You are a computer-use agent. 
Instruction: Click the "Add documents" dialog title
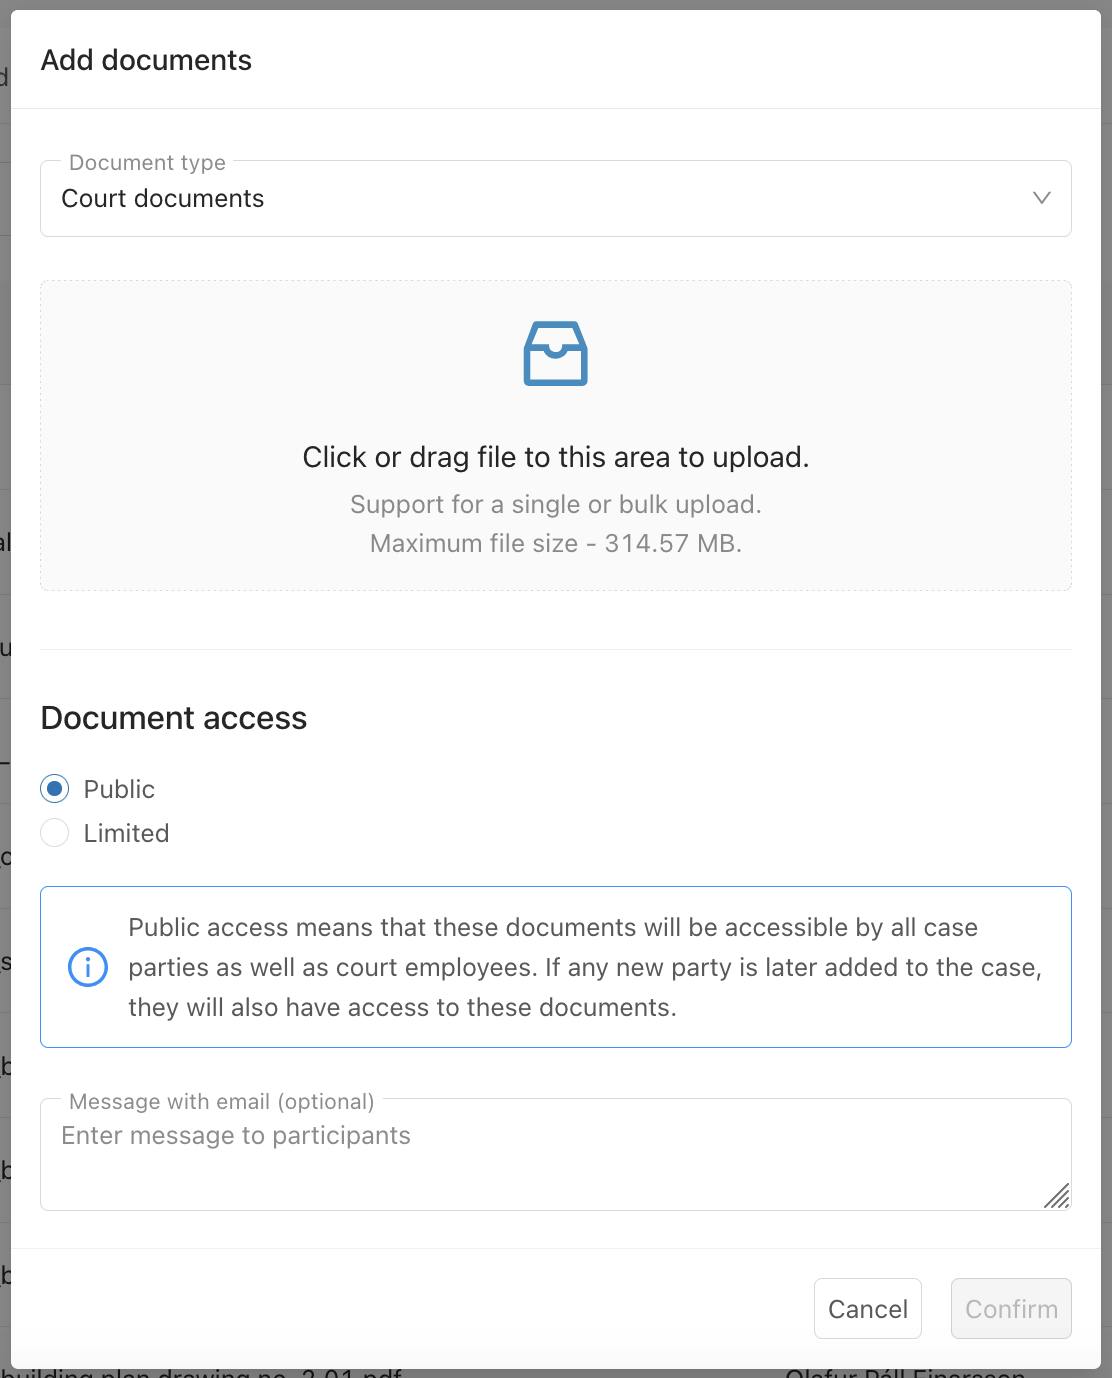coord(146,60)
